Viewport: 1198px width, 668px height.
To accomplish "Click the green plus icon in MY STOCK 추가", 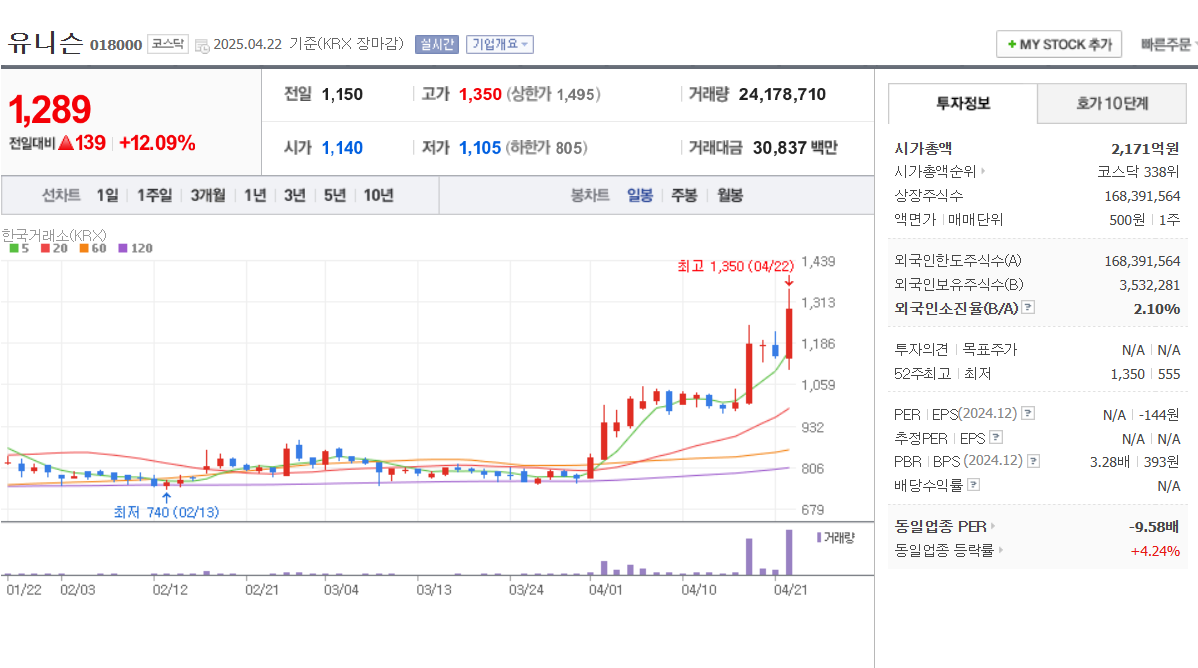I will 1012,44.
